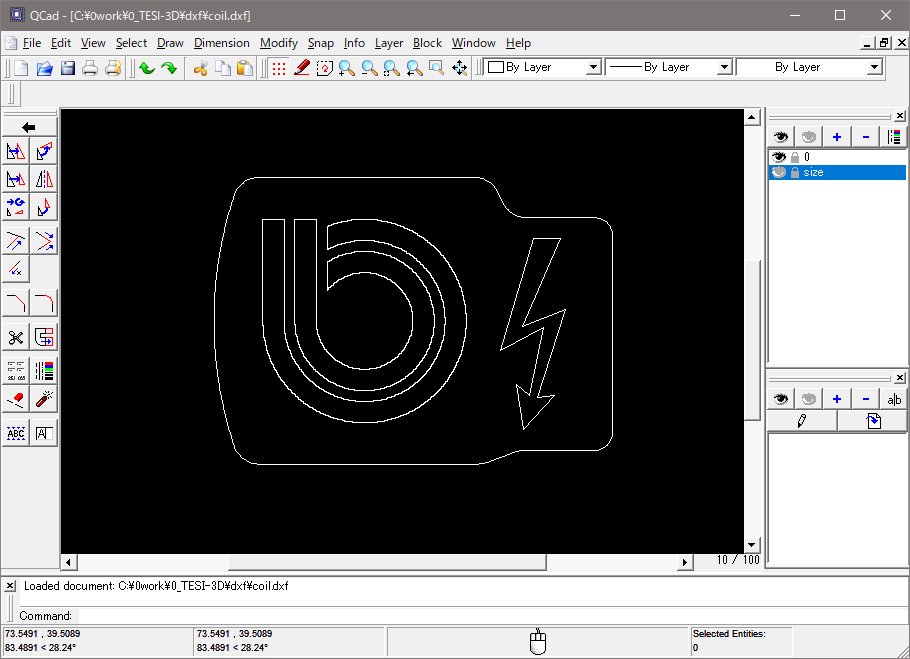This screenshot has width=910, height=659.
Task: Click the Paste clipboard icon
Action: (x=245, y=68)
